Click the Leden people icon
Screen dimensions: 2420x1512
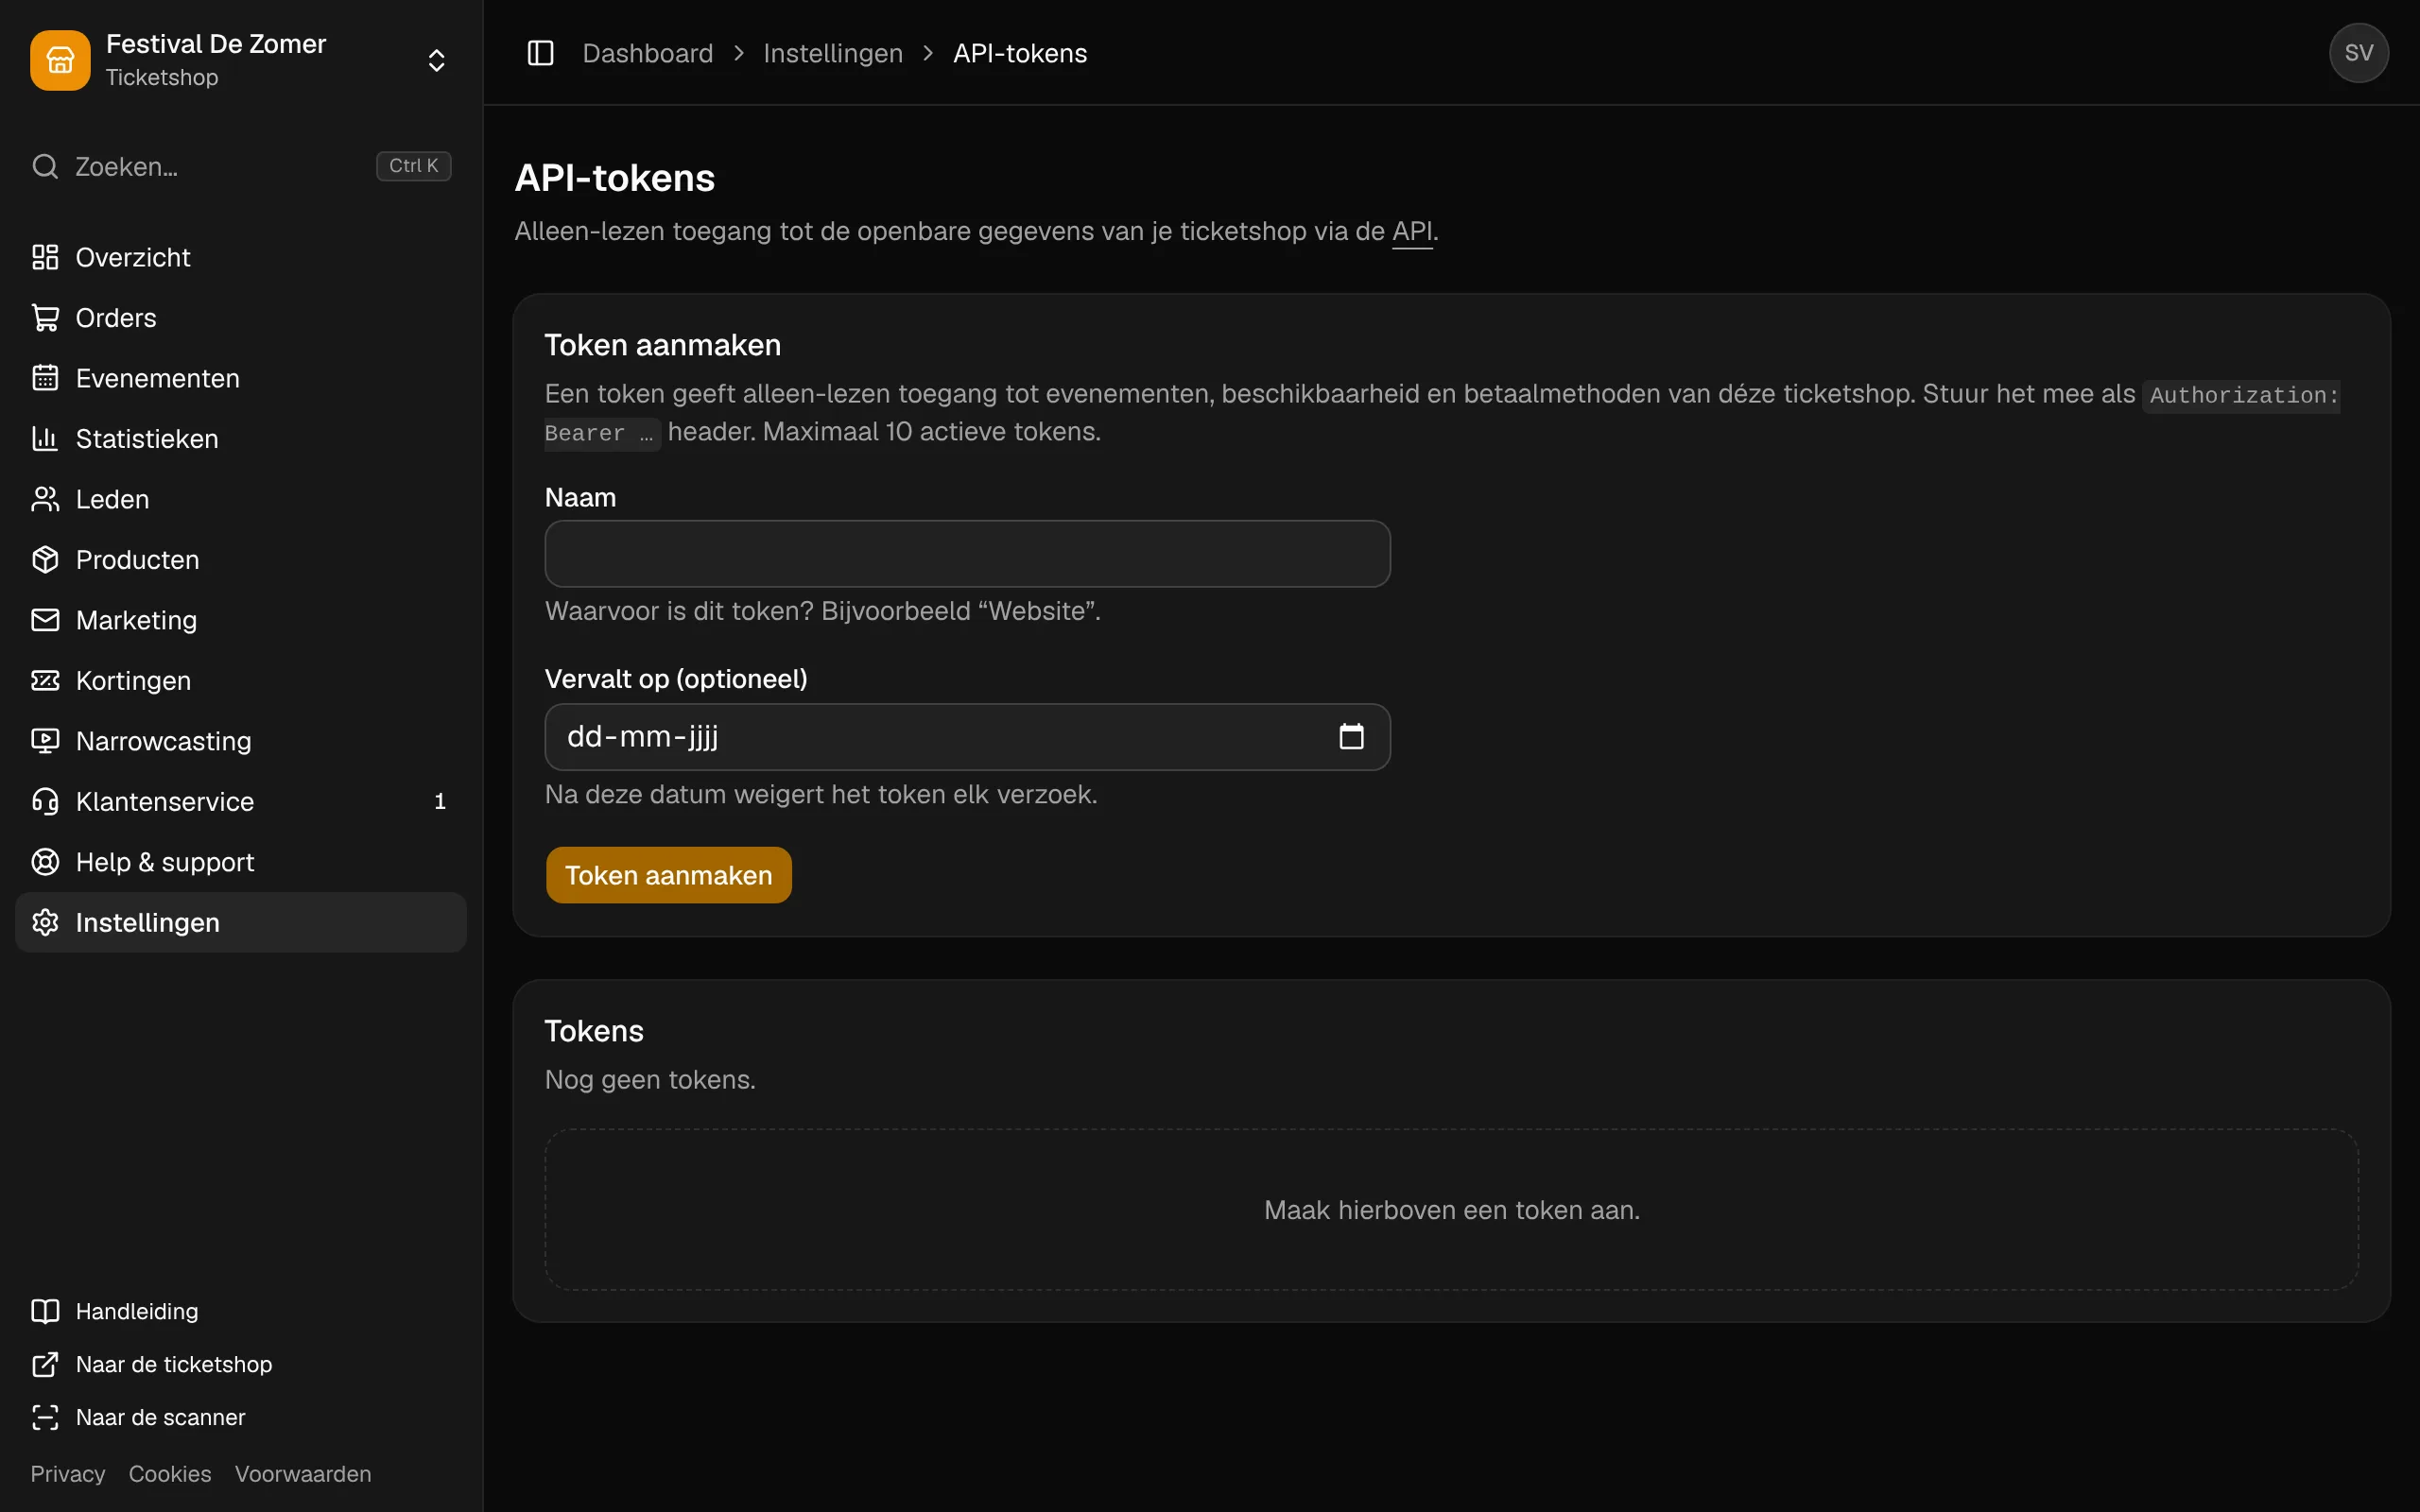45,499
